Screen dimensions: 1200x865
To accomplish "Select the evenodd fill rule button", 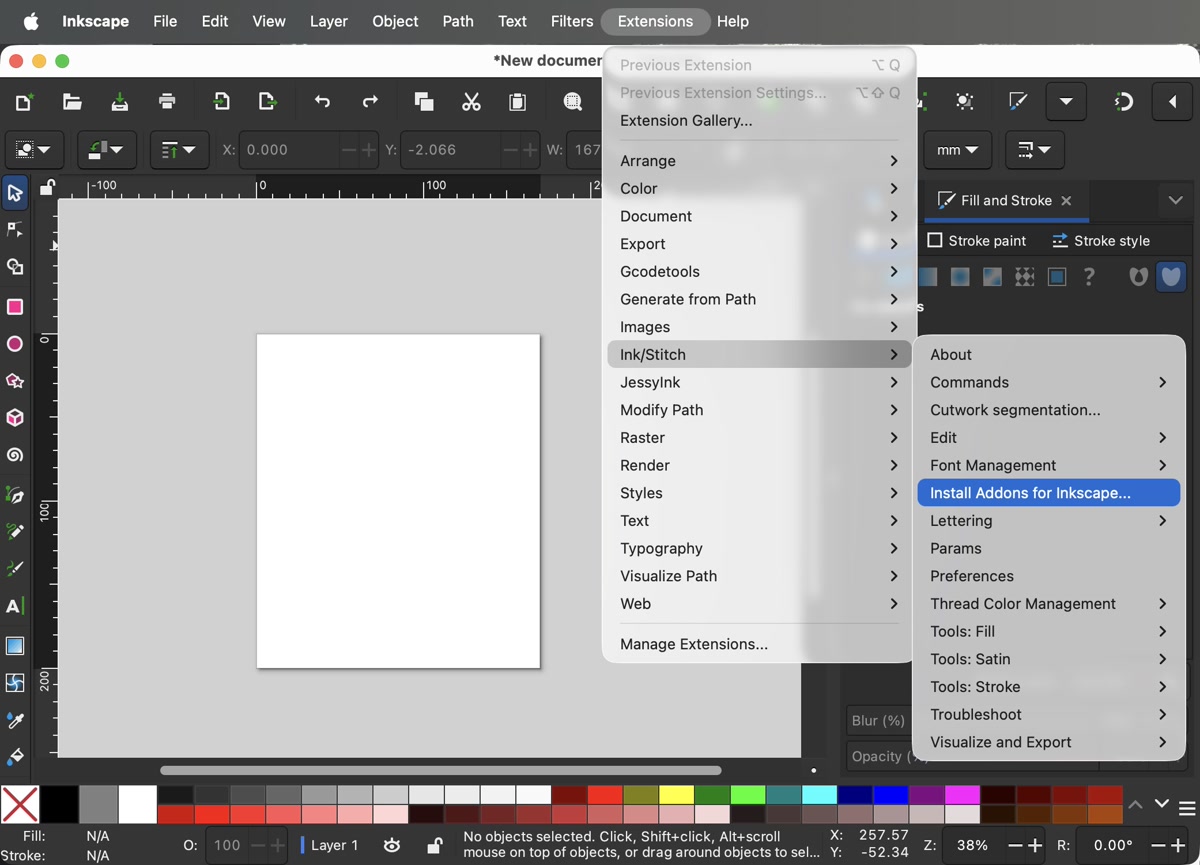I will [x=1138, y=277].
